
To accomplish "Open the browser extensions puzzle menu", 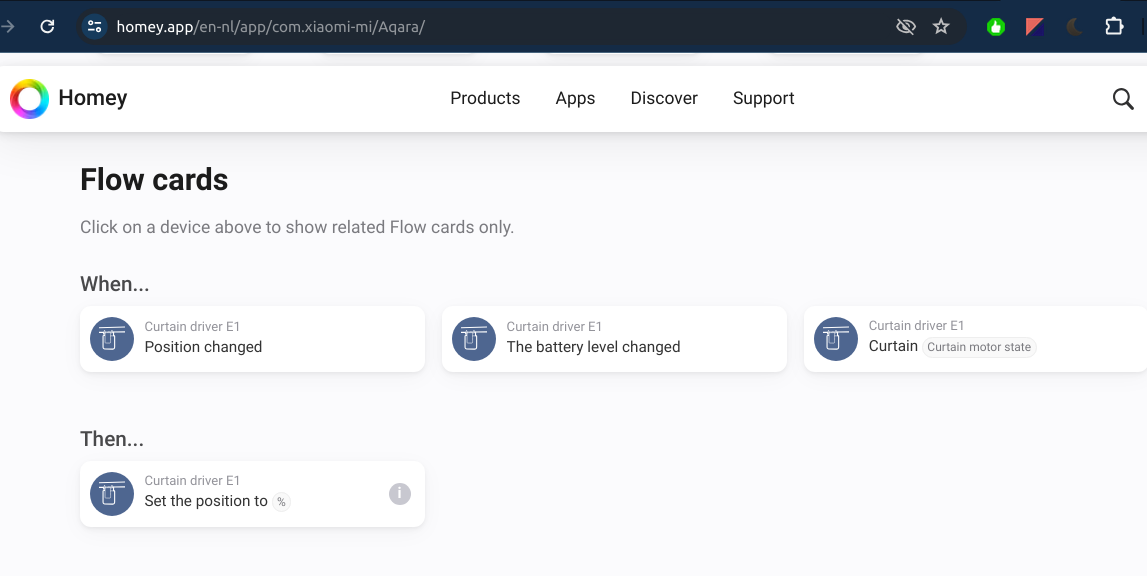I will pyautogui.click(x=1114, y=27).
